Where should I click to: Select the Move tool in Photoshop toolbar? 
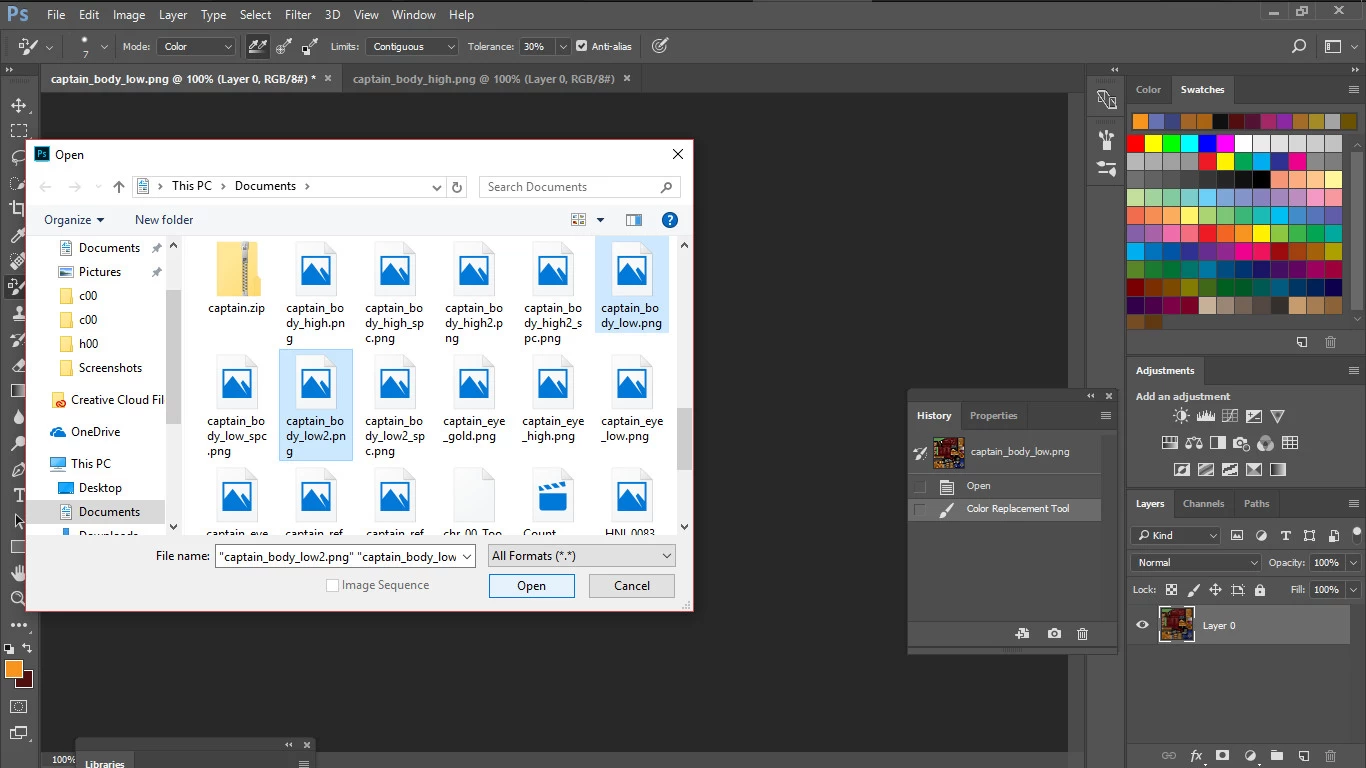pyautogui.click(x=18, y=105)
